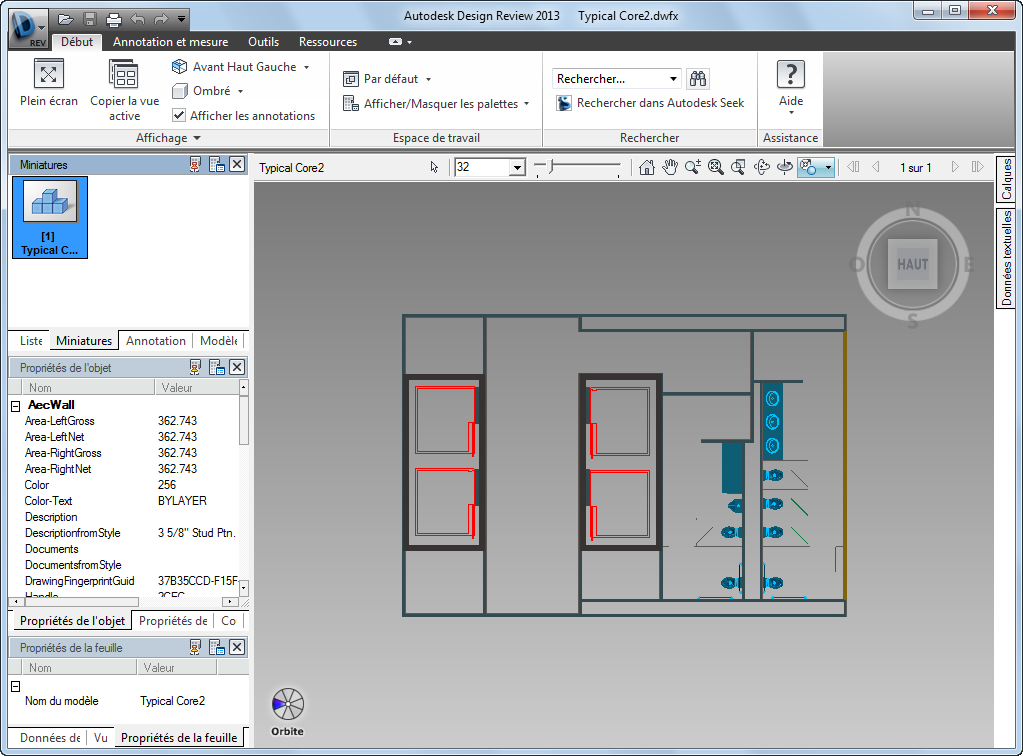Open the quick access toolbar customize arrow
This screenshot has width=1023, height=756.
pyautogui.click(x=181, y=19)
